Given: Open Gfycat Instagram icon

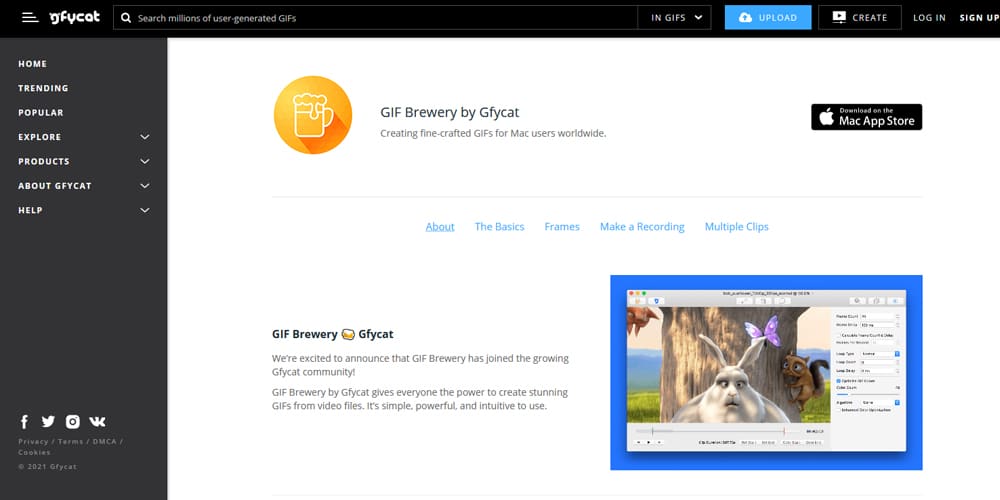Looking at the screenshot, I should pos(73,422).
